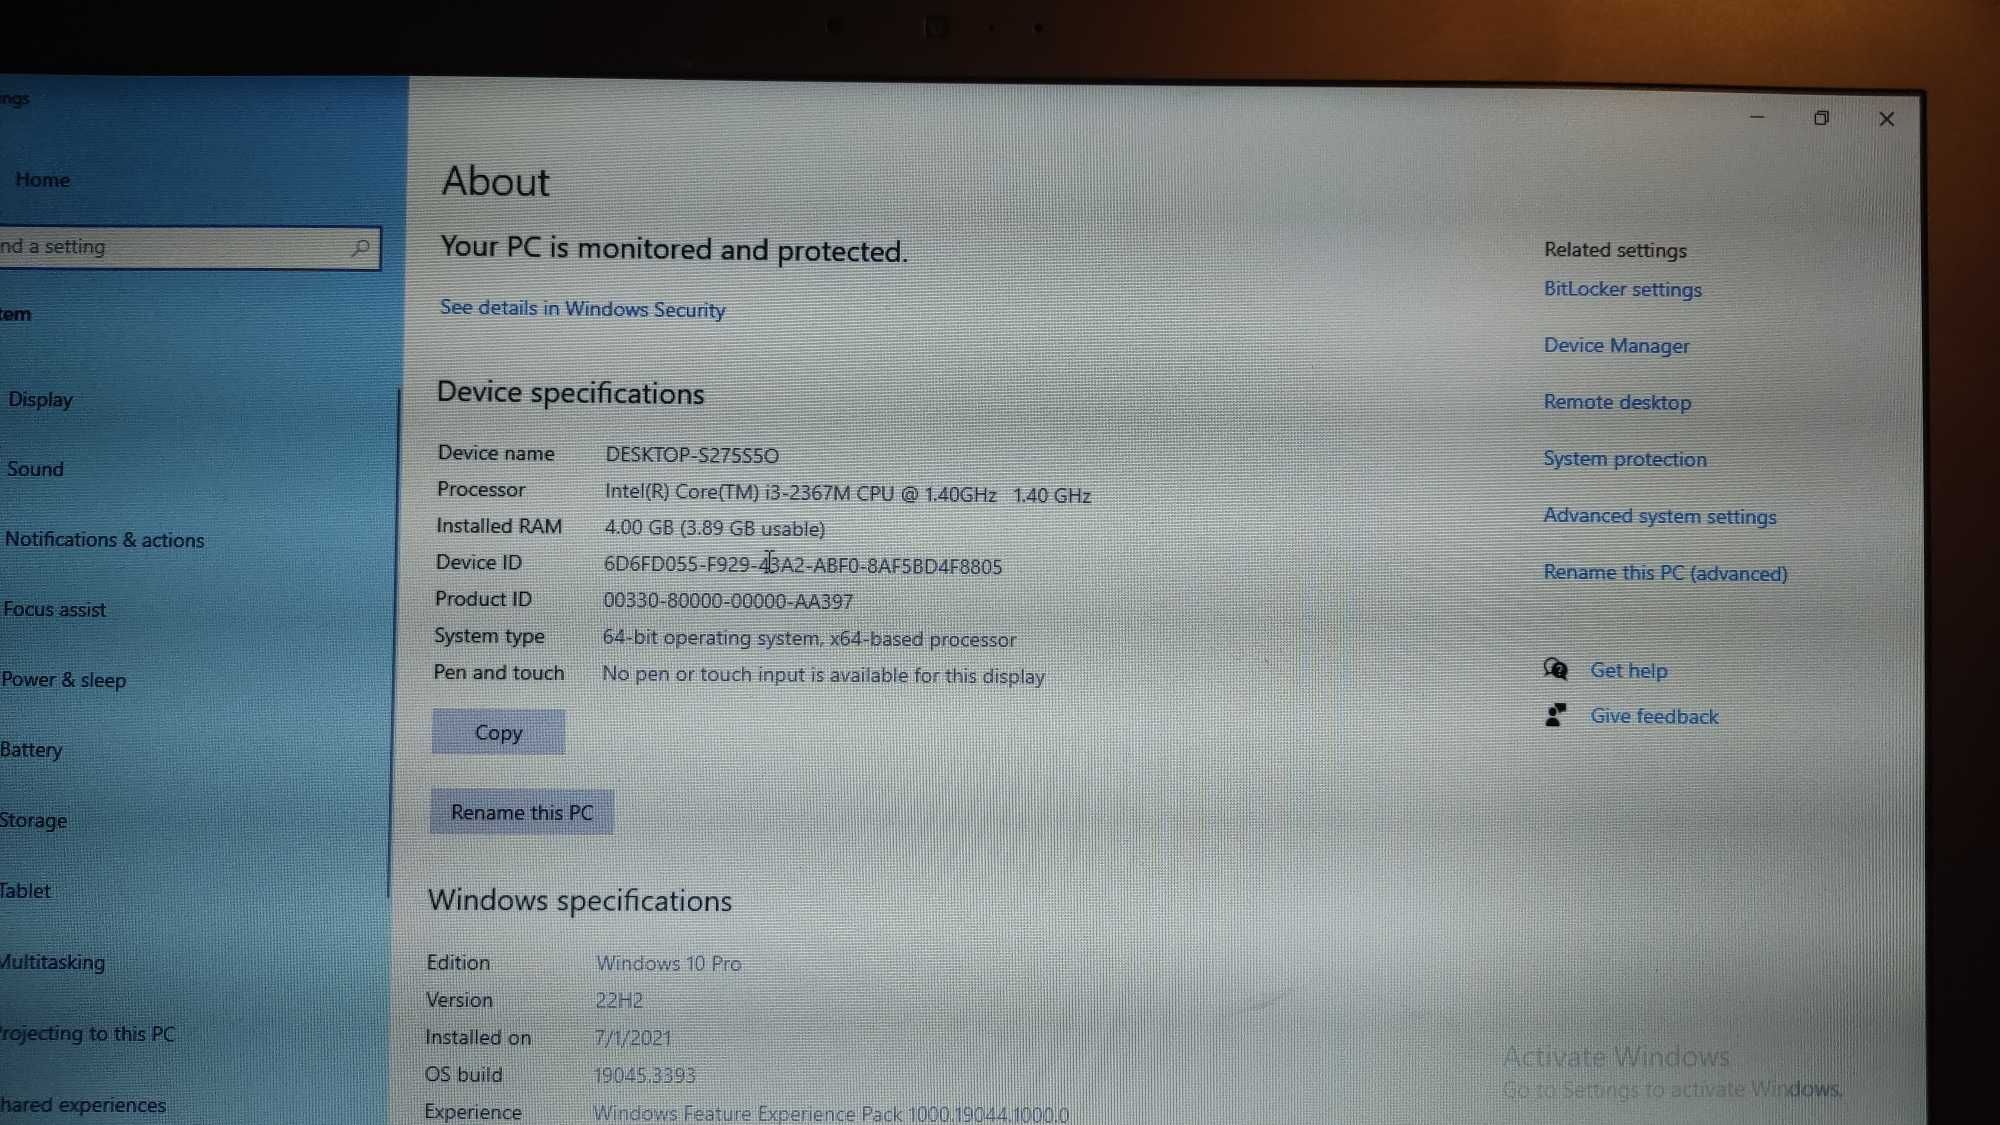The width and height of the screenshot is (2000, 1125).
Task: Click the Copy button
Action: point(499,732)
